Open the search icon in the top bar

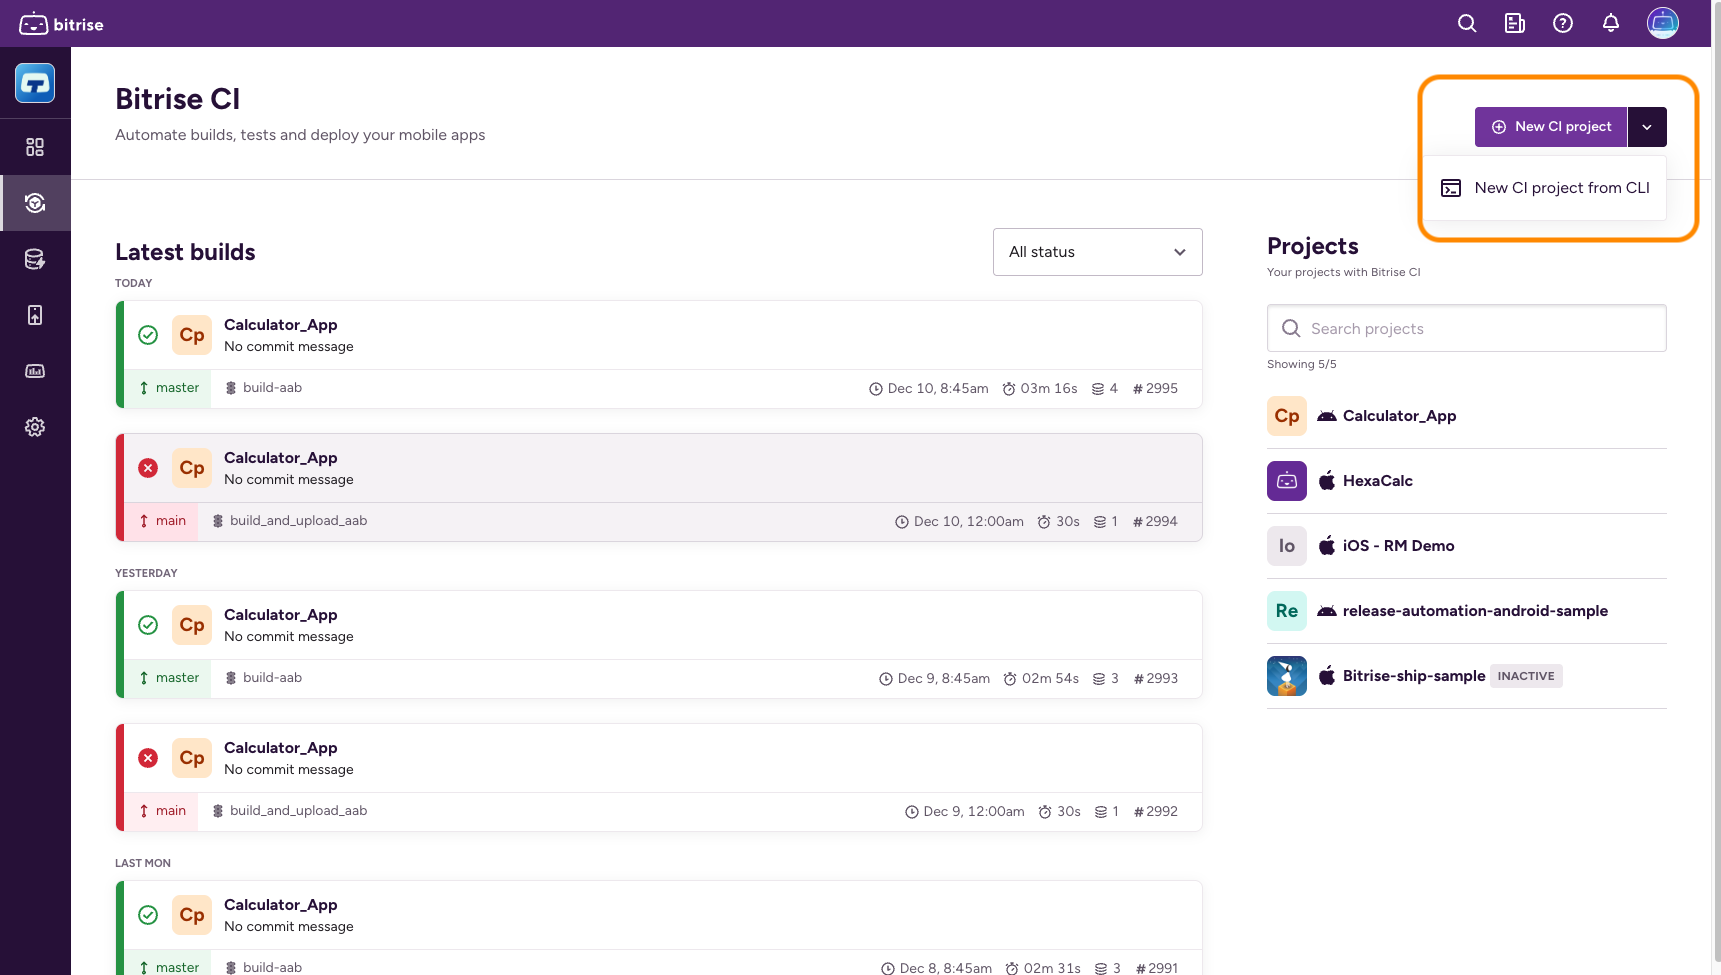pyautogui.click(x=1467, y=23)
